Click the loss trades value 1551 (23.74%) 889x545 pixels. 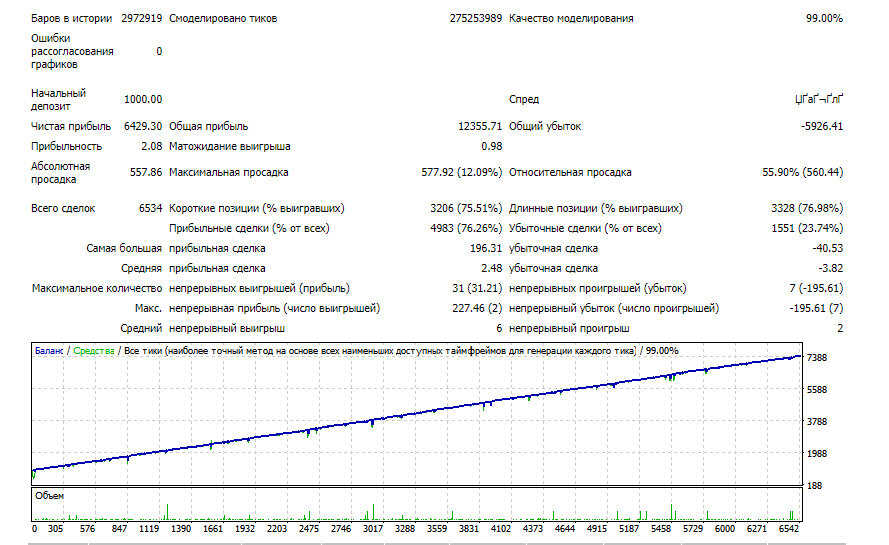(x=807, y=228)
